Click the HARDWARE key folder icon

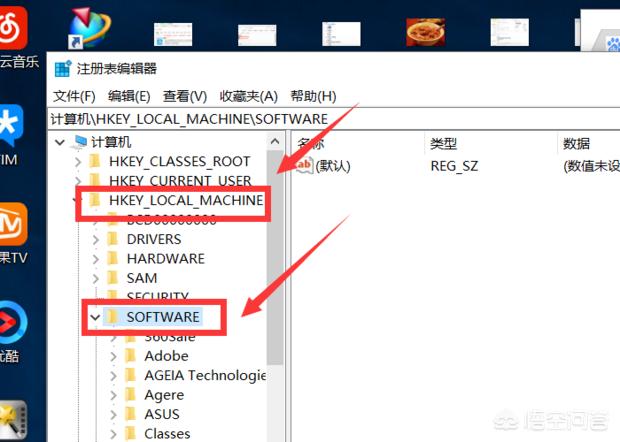point(112,258)
